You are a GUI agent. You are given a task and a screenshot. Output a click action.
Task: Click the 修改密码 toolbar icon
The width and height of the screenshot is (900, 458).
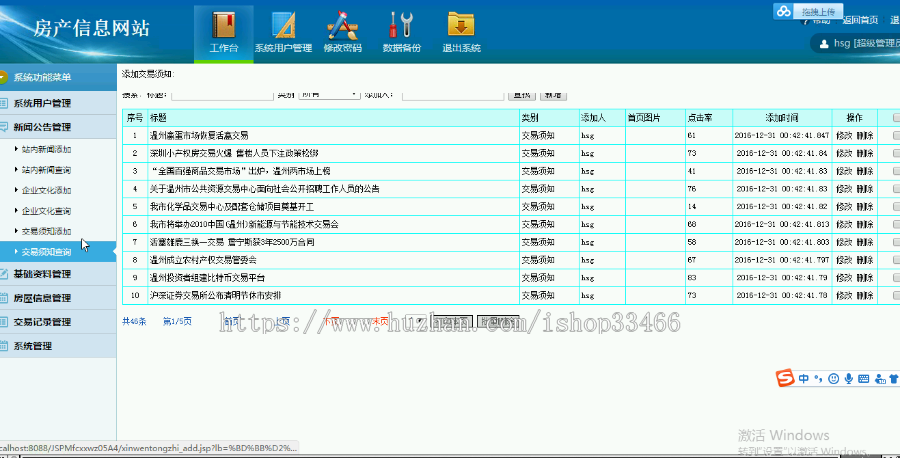click(343, 25)
